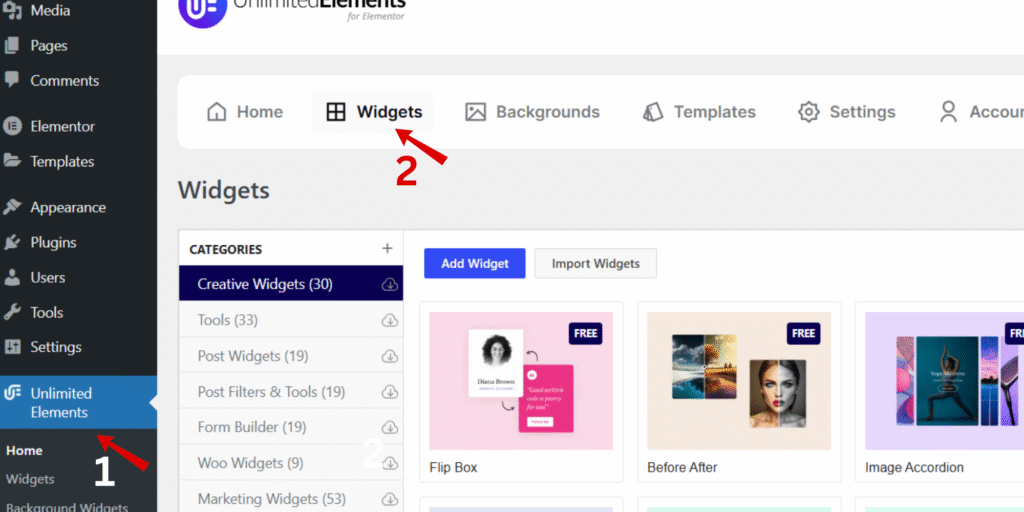Open Appearance in the admin sidebar
This screenshot has width=1024, height=512.
(x=68, y=208)
